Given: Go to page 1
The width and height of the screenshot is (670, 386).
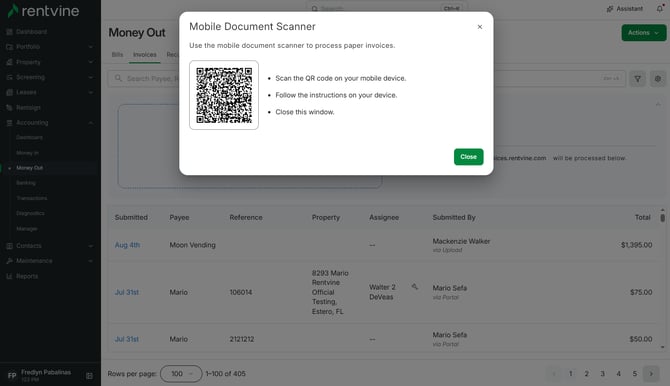Looking at the screenshot, I should click(570, 374).
